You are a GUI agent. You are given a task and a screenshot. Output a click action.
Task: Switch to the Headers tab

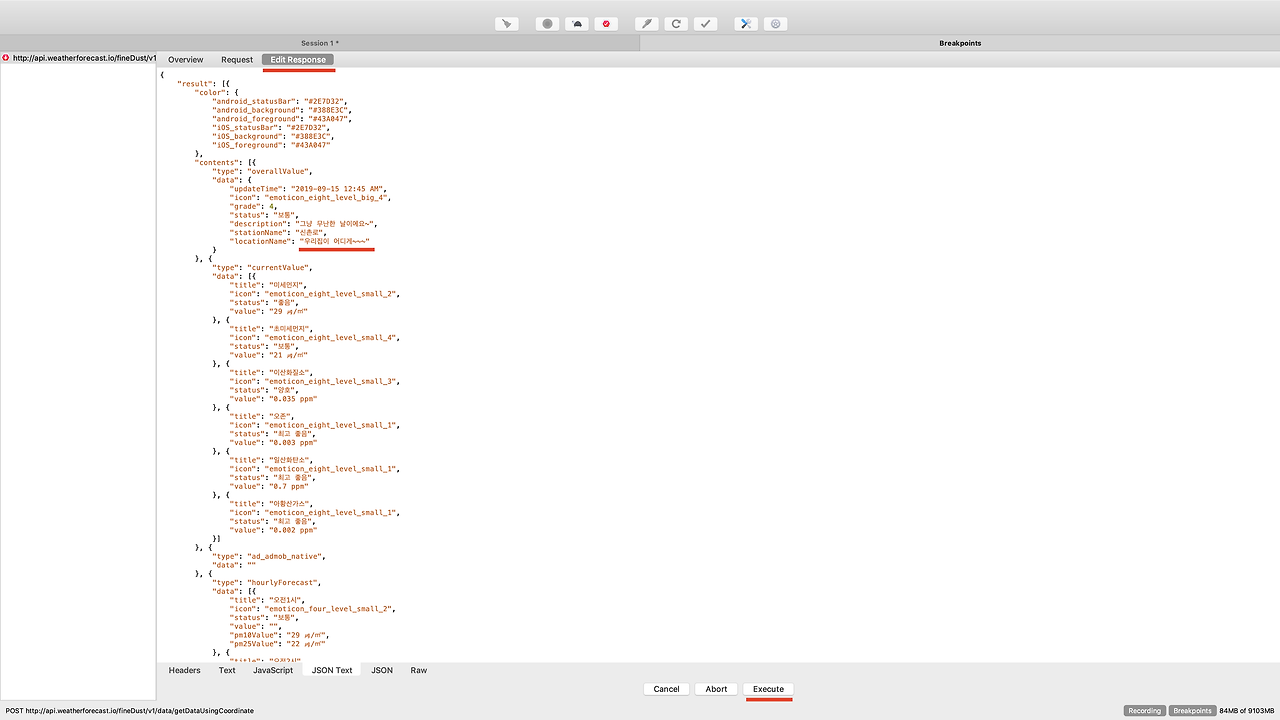tap(184, 670)
